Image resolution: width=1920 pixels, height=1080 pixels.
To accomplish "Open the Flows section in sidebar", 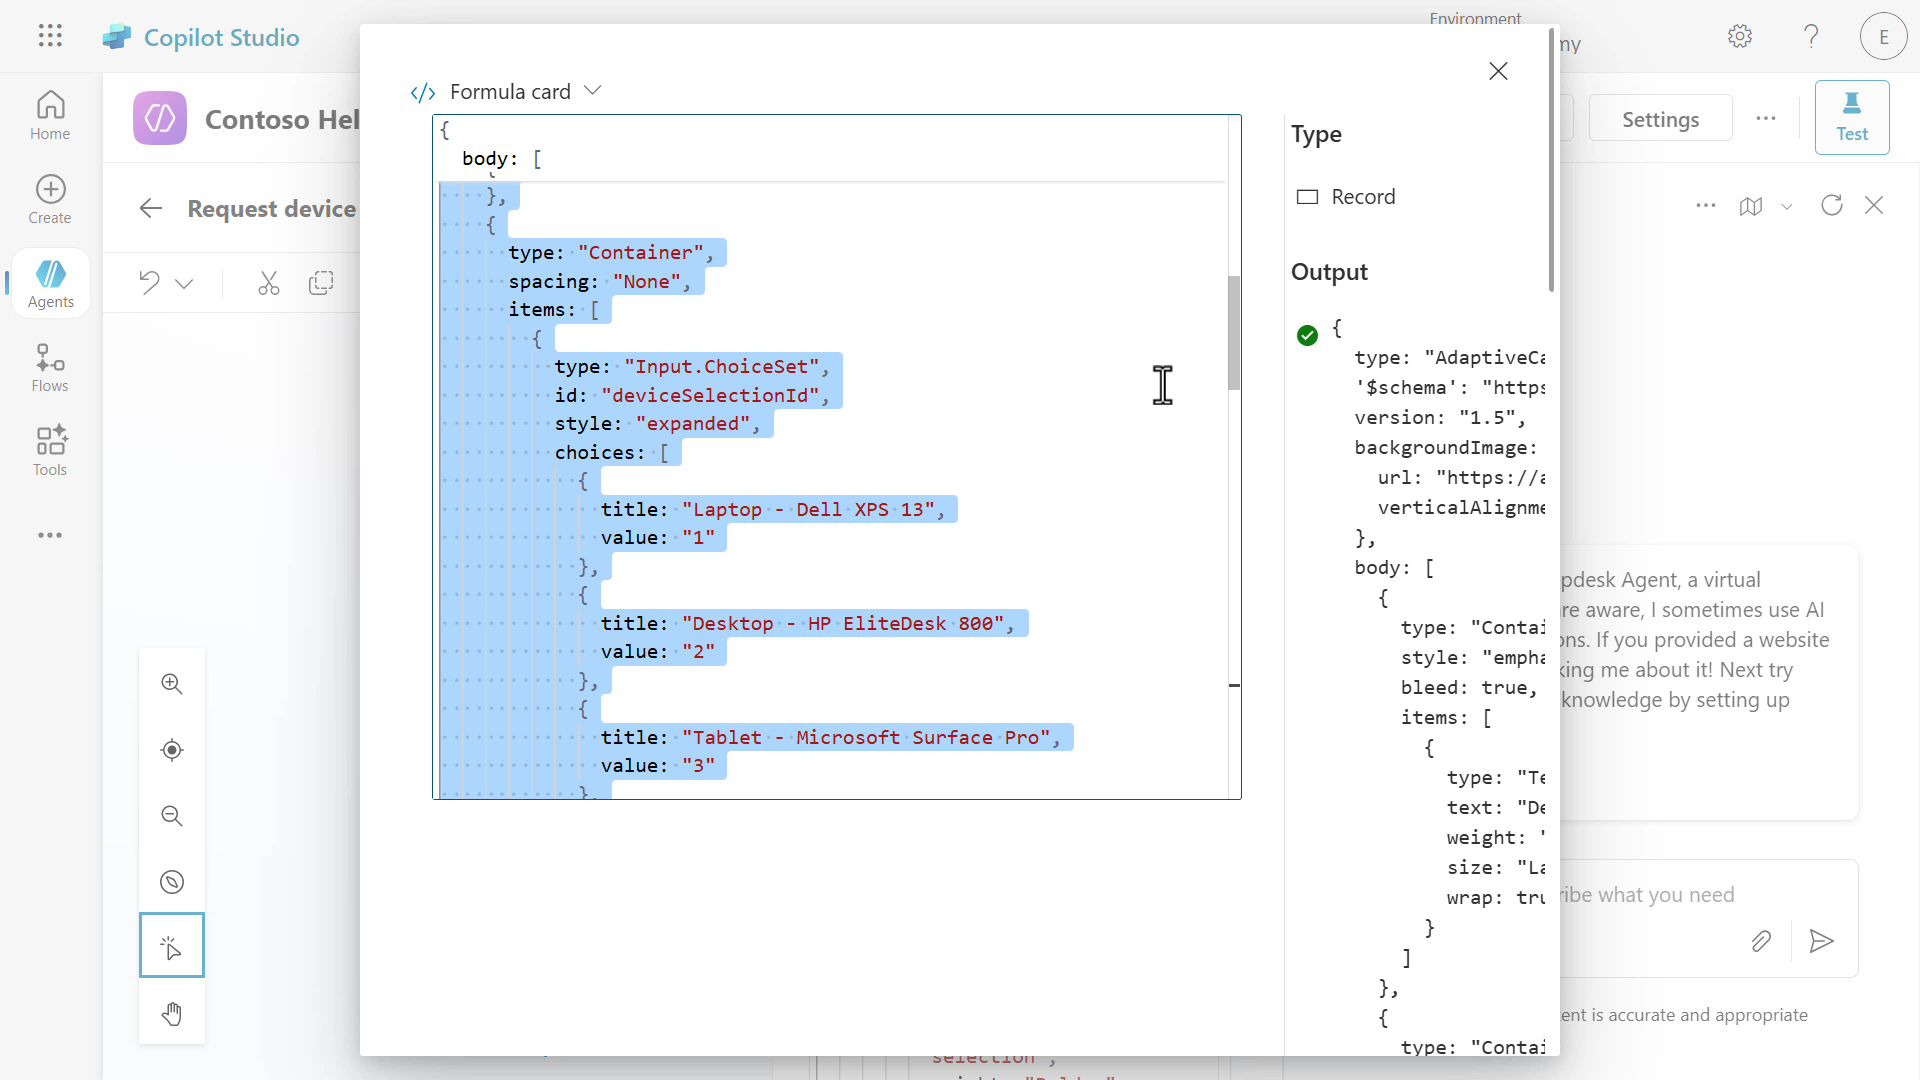I will tap(49, 367).
